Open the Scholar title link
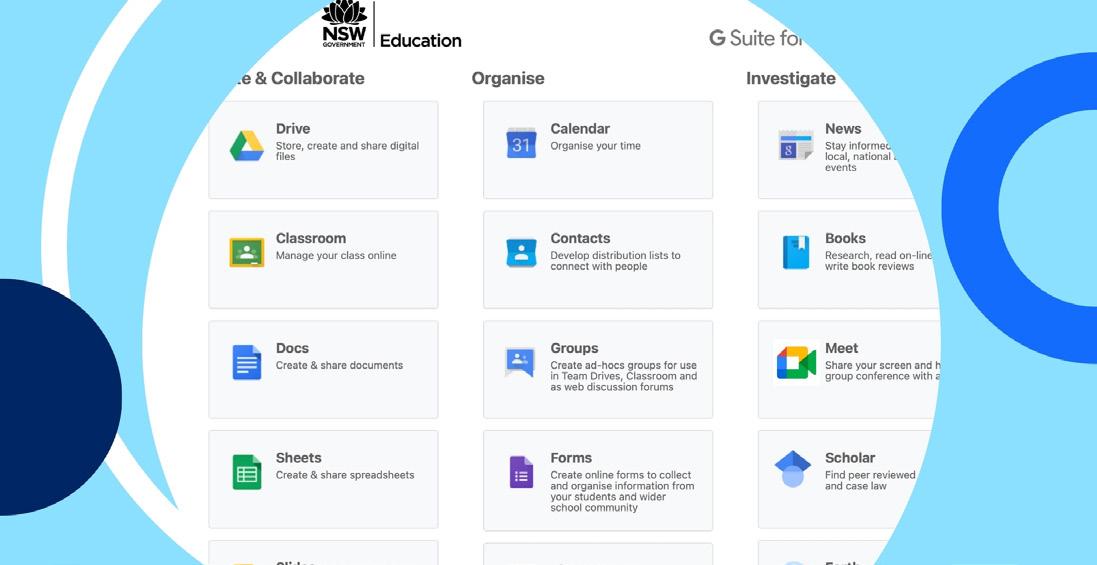This screenshot has height=565, width=1097. pos(850,458)
